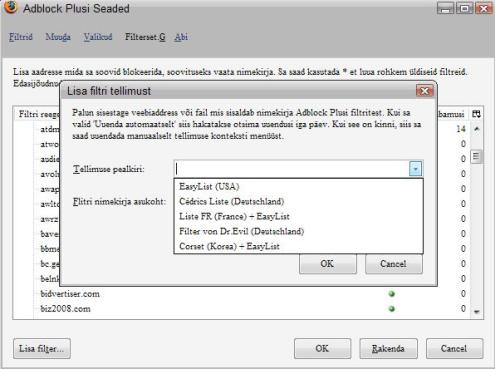The image size is (495, 369).
Task: Open the Muuda menu
Action: (58, 37)
